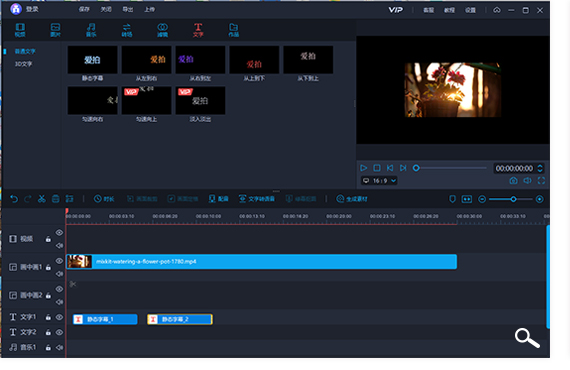Image resolution: width=570 pixels, height=370 pixels.
Task: Jump to next frame in preview
Action: pyautogui.click(x=403, y=168)
